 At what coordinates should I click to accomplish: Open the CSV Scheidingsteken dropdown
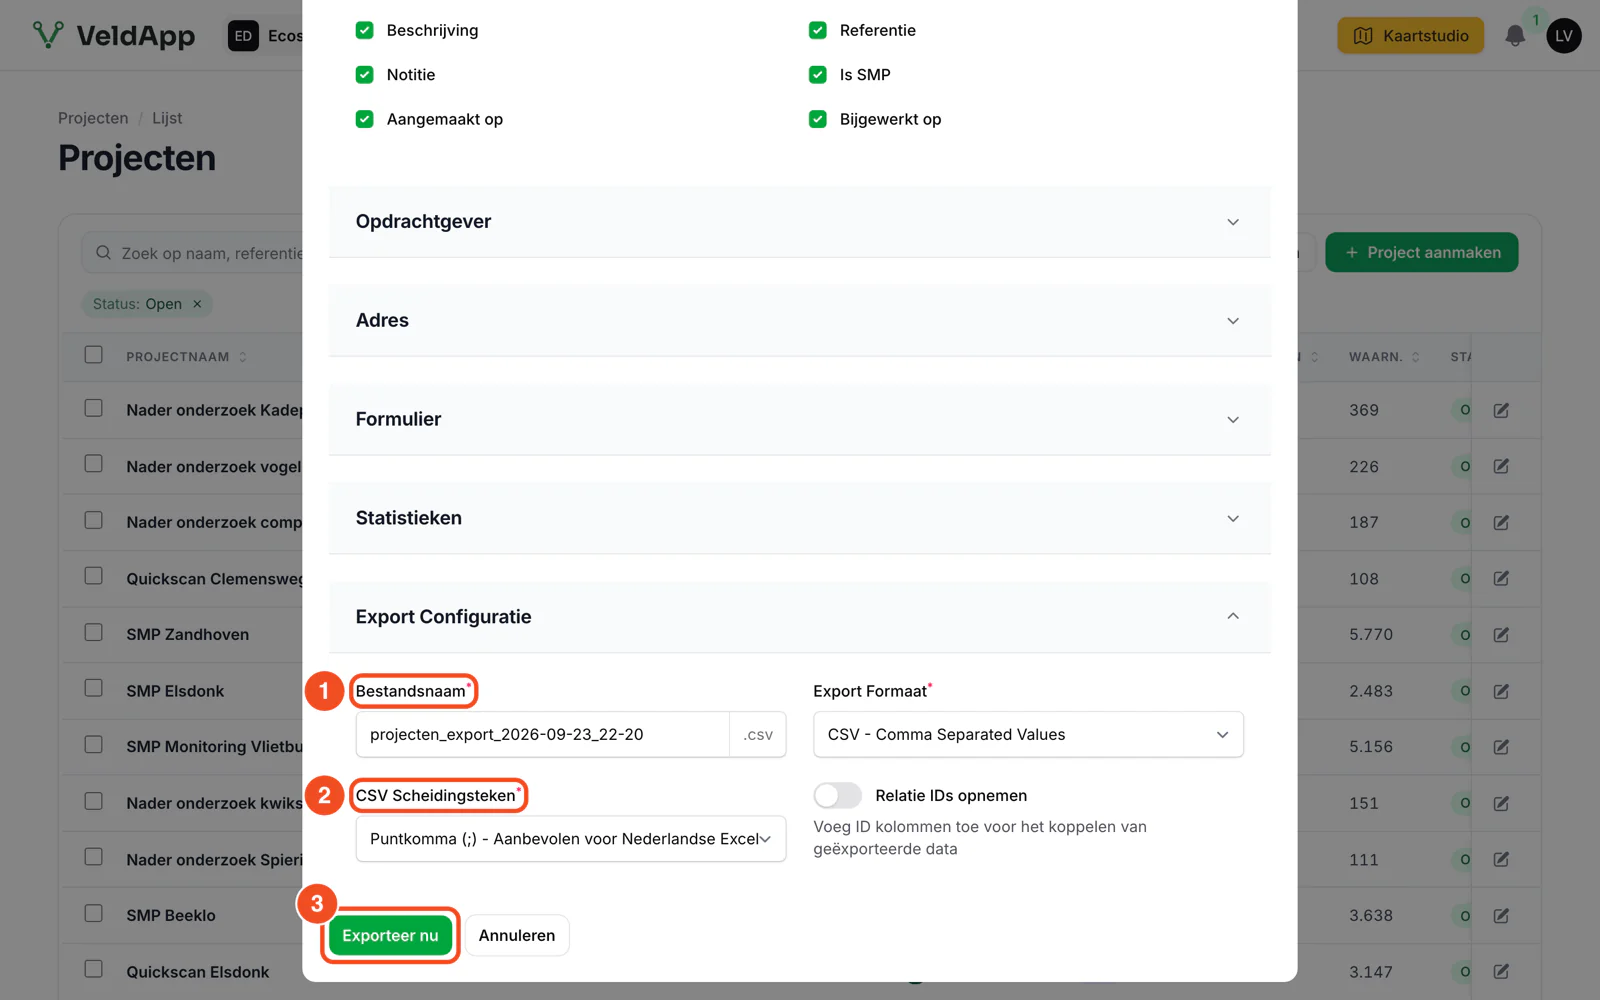571,839
